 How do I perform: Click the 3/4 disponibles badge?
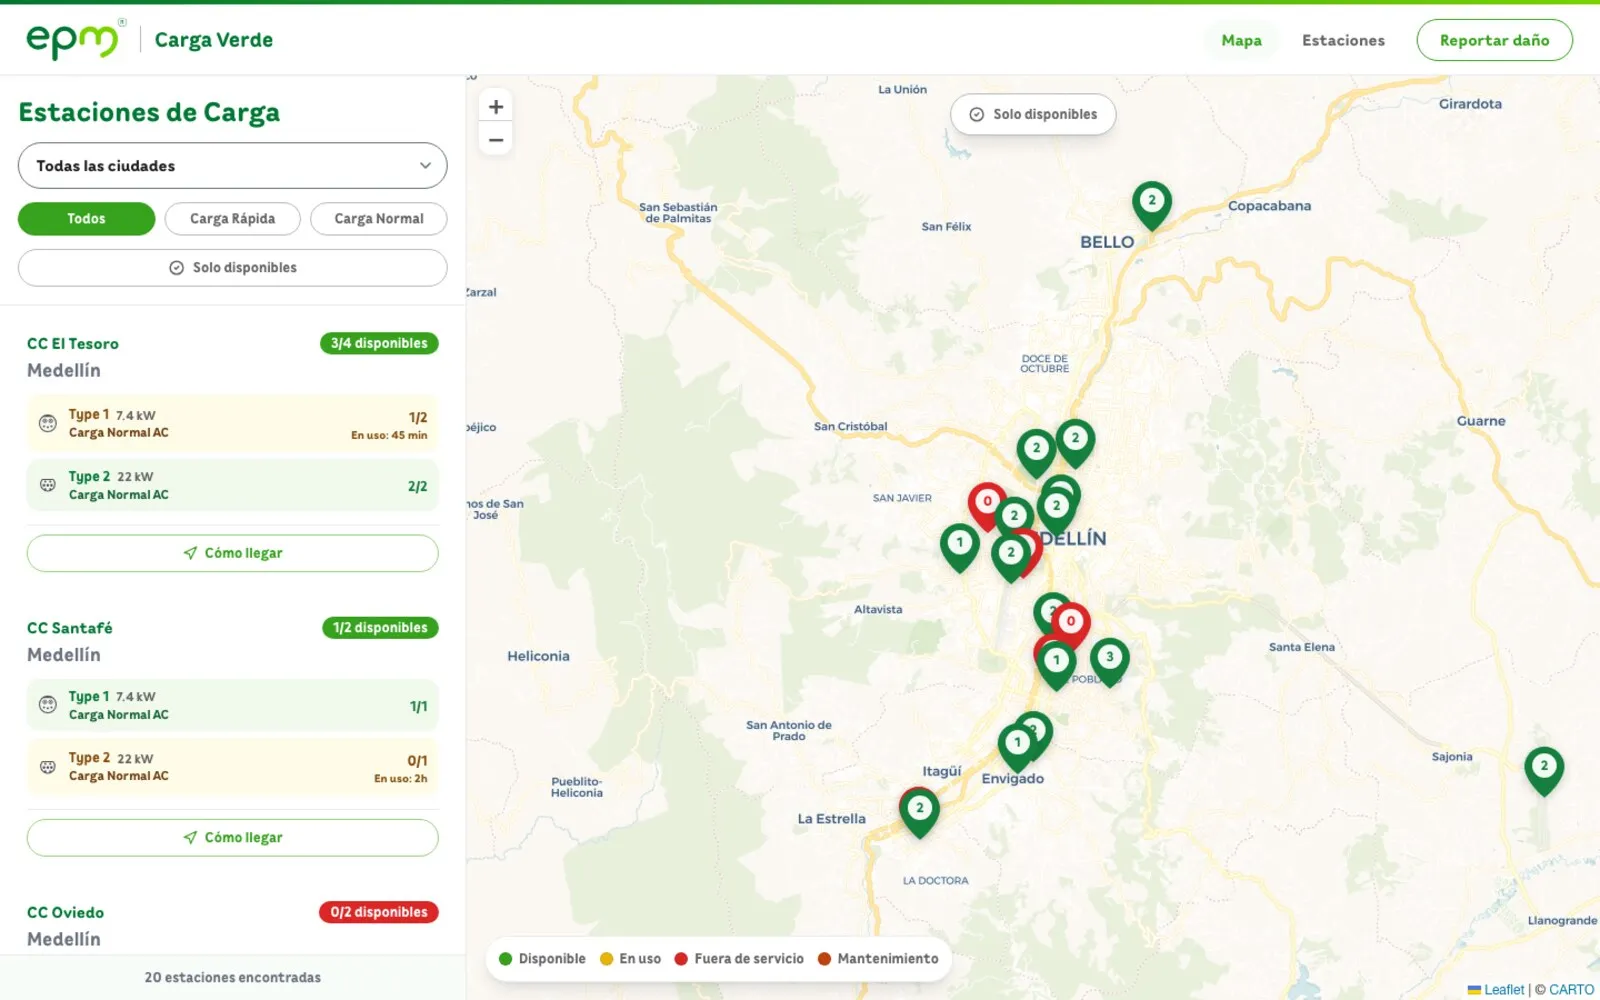[379, 343]
